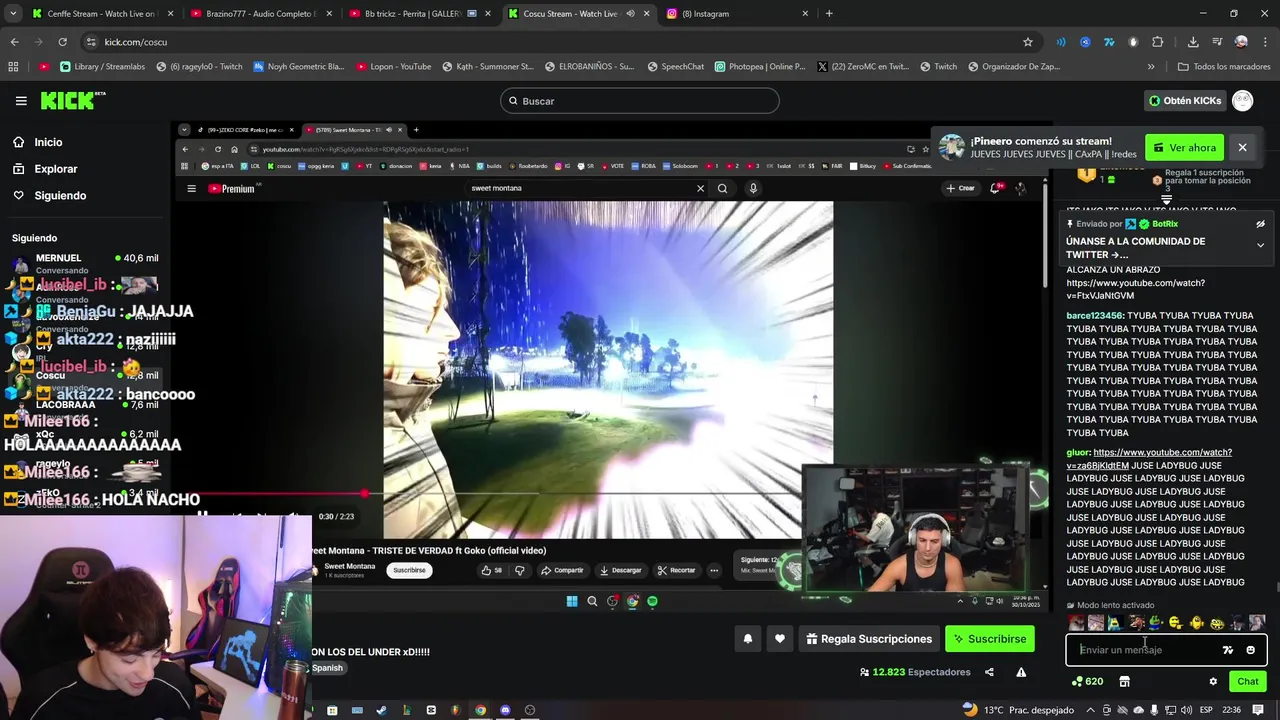Switch ESP keyboard language indicator
Screen dimensions: 1280x720
tap(1206, 710)
